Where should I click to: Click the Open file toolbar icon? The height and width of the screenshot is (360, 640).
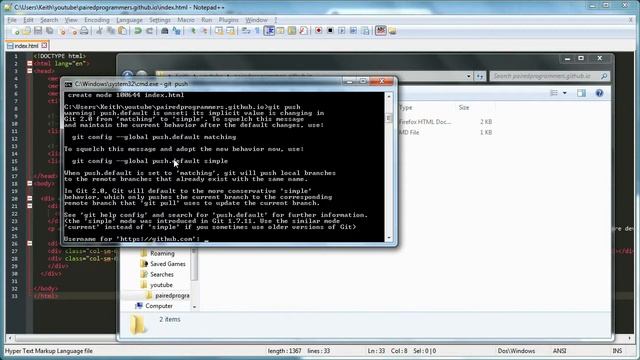coord(27,31)
